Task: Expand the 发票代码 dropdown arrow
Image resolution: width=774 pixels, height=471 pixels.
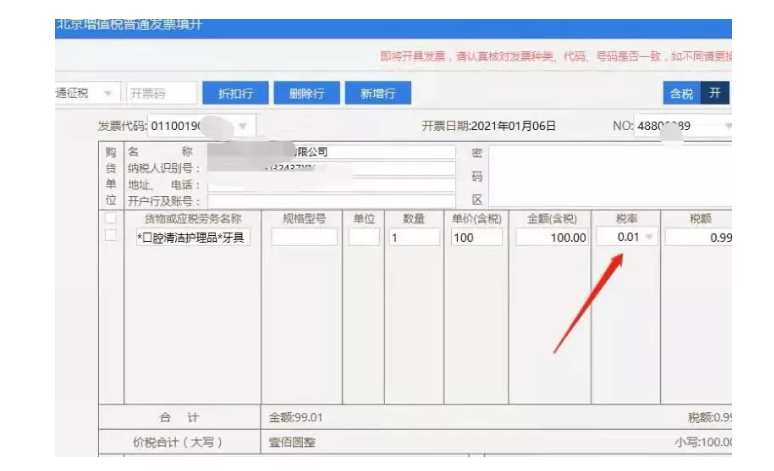Action: click(242, 126)
